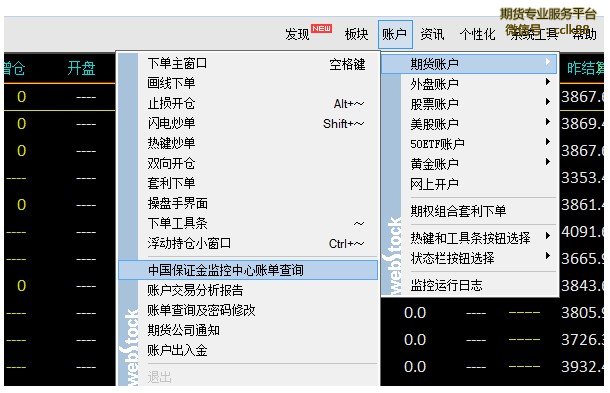Screen dimensions: 610x393
Task: Open the 板块 menu
Action: pos(356,34)
